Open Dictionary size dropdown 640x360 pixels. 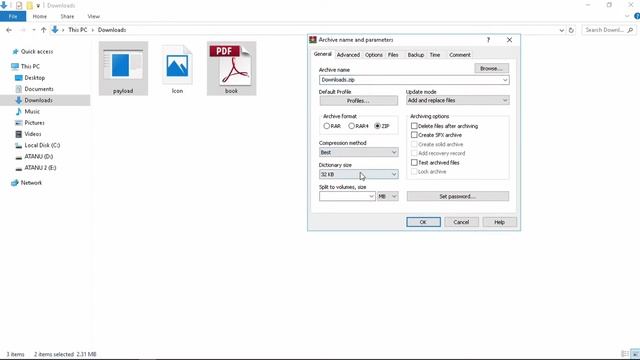[x=394, y=174]
